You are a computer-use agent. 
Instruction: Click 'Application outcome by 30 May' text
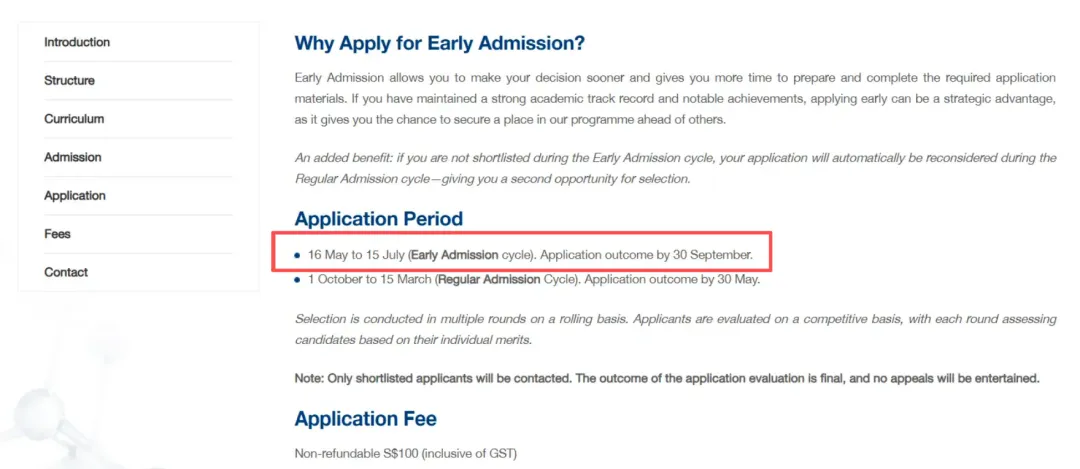671,279
